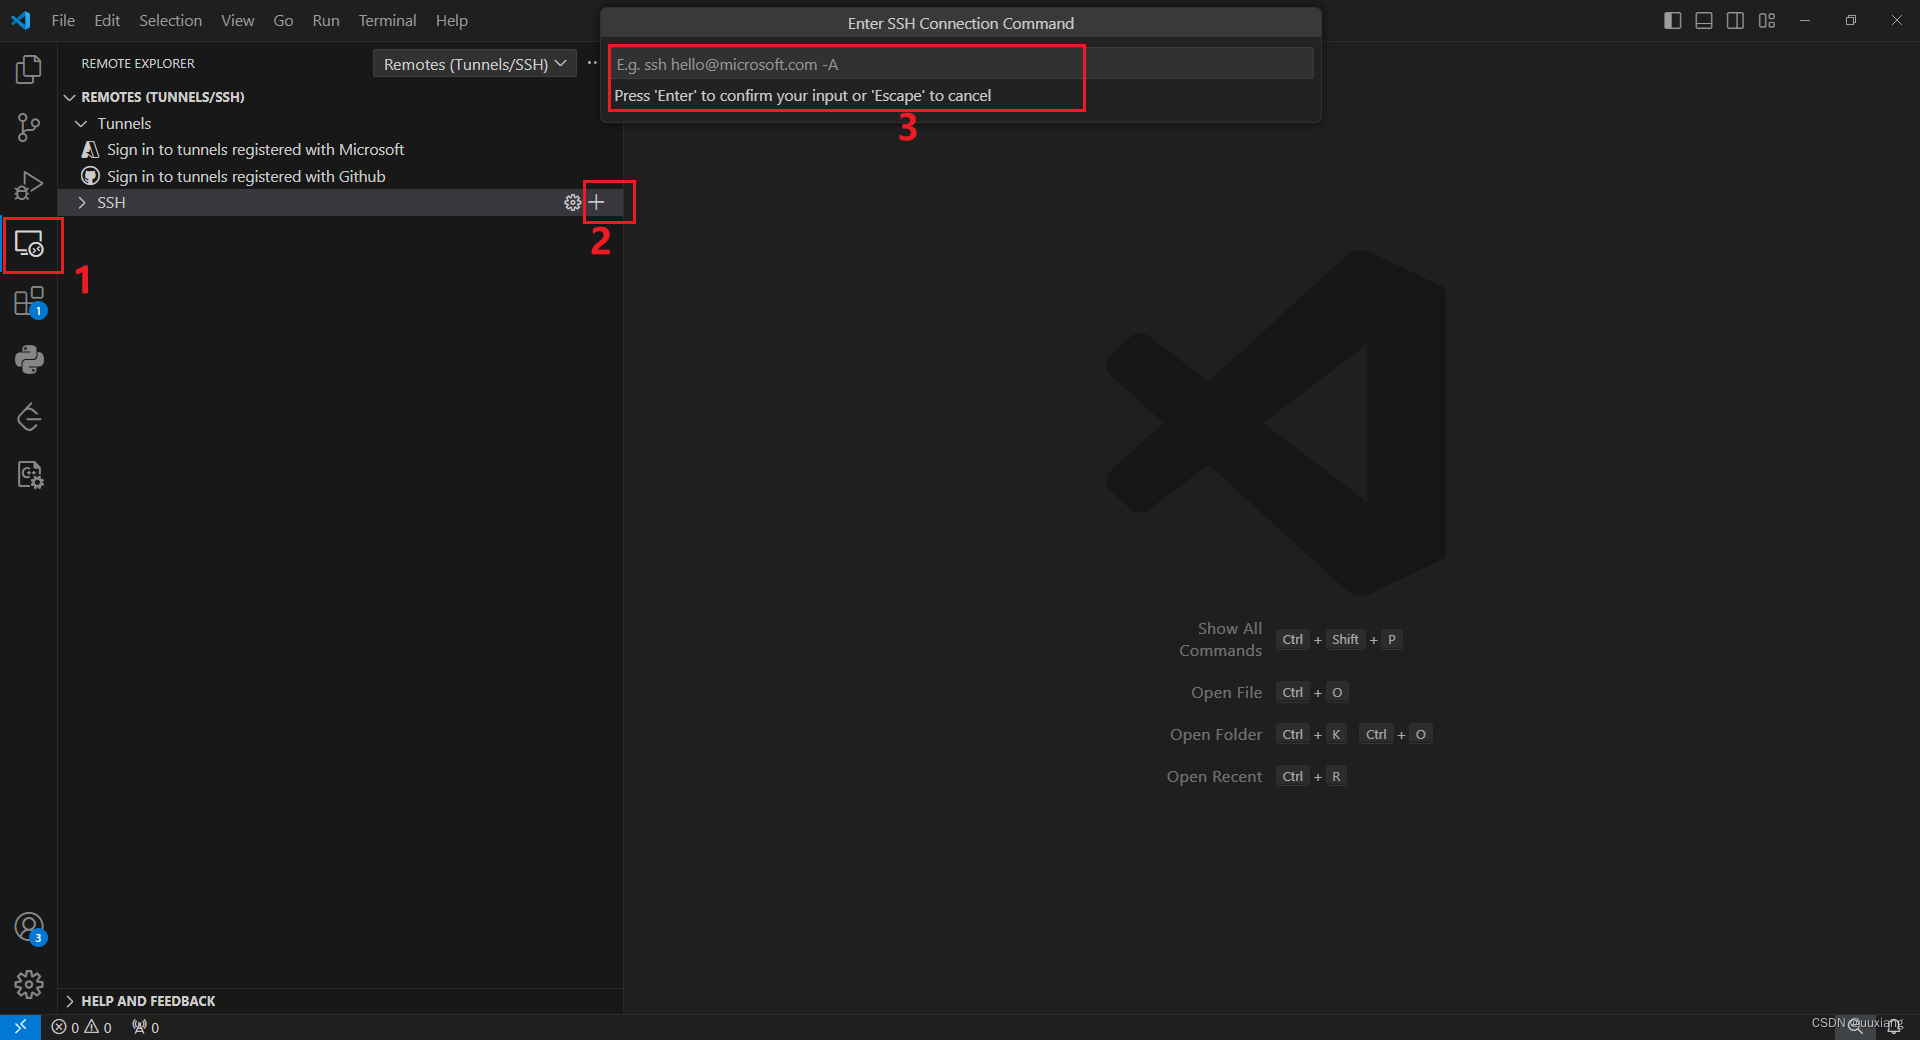The width and height of the screenshot is (1920, 1040).
Task: Open the Run menu
Action: point(324,20)
